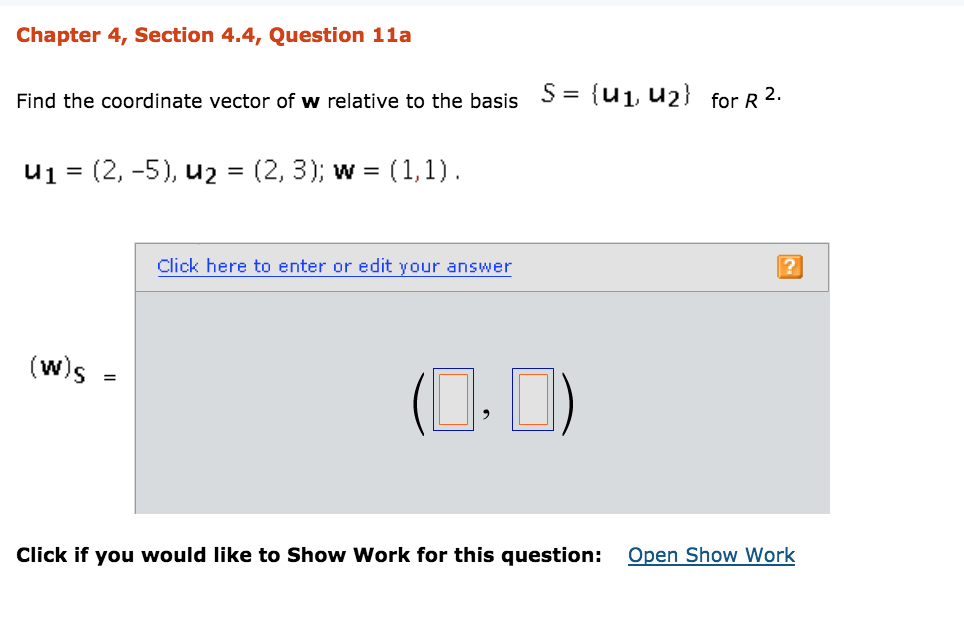
Task: Click the left parenthesis of the answer vector
Action: pyautogui.click(x=420, y=401)
